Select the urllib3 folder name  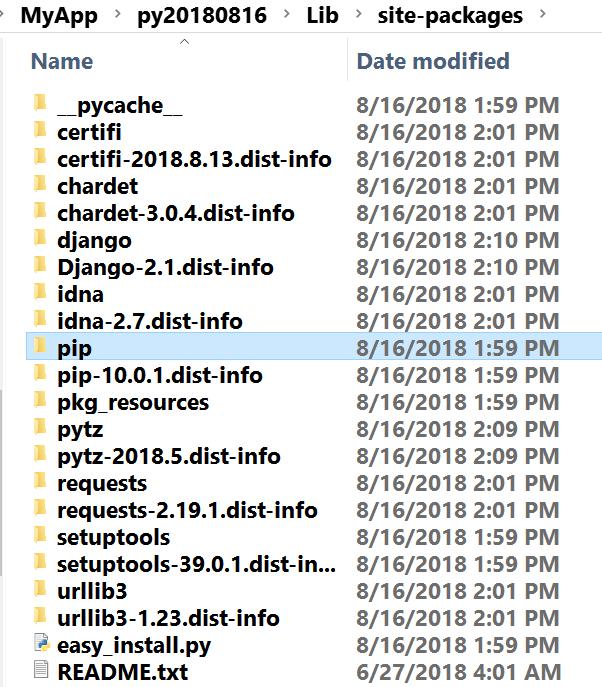tap(92, 592)
